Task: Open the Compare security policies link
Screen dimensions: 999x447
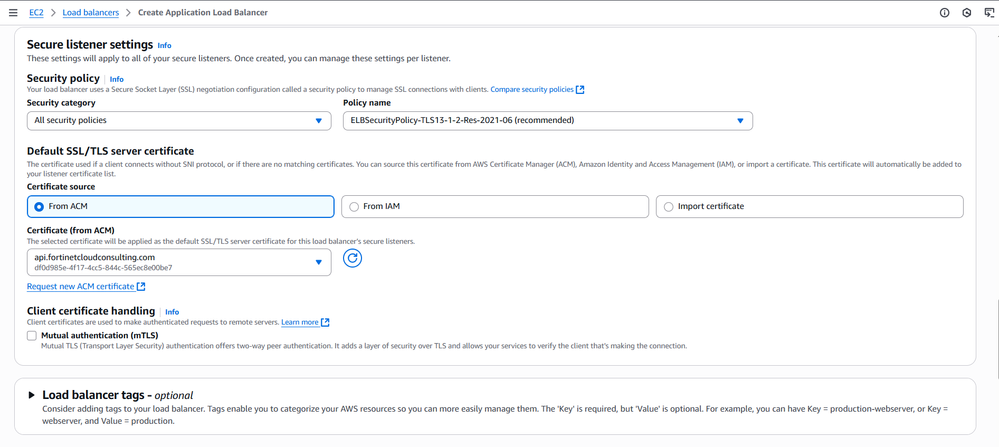Action: (531, 90)
